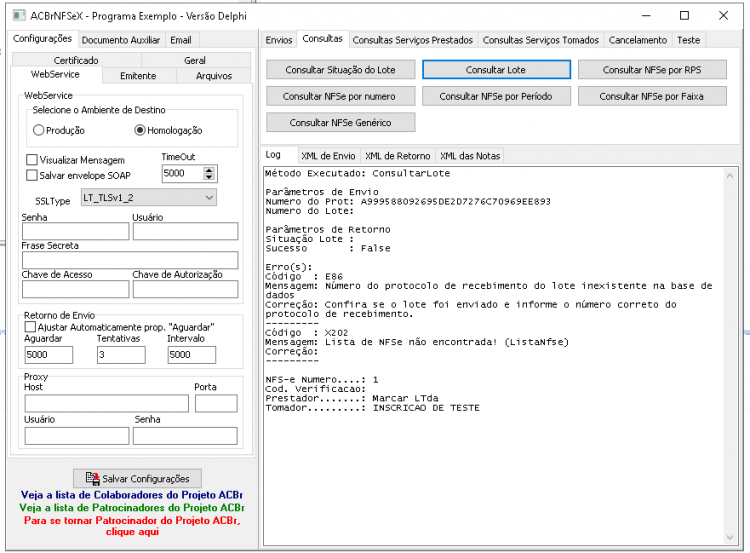Tick the Salvar envelope SOAP checkbox
Screen dimensions: 750x553
[32, 175]
